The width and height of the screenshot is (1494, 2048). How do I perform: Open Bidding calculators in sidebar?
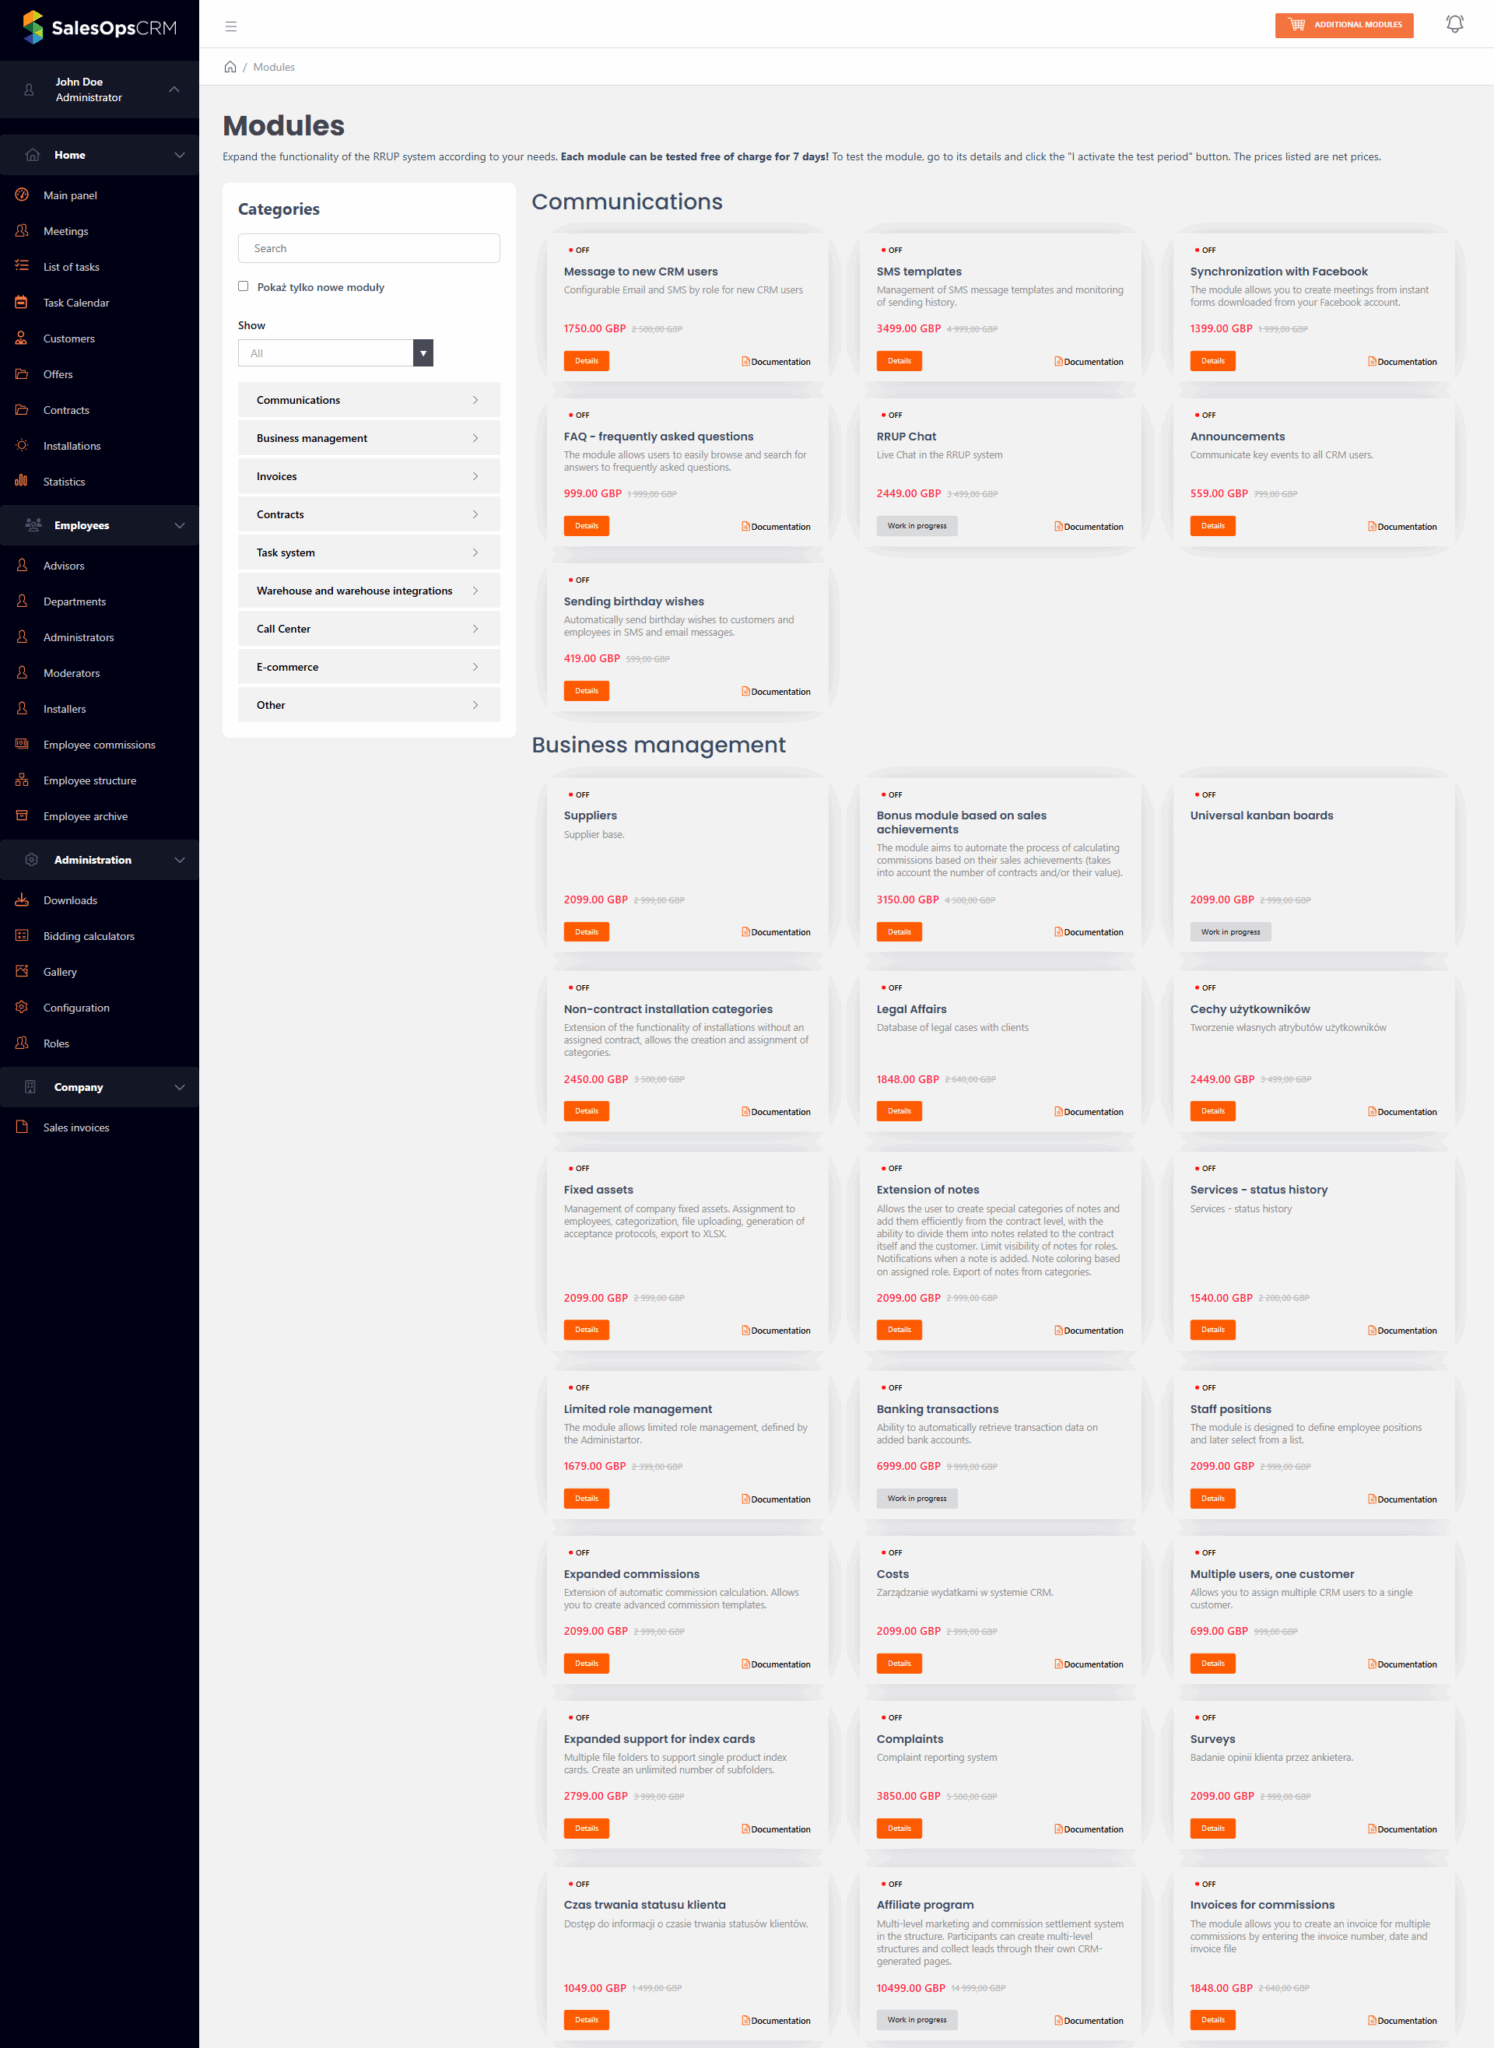[88, 936]
